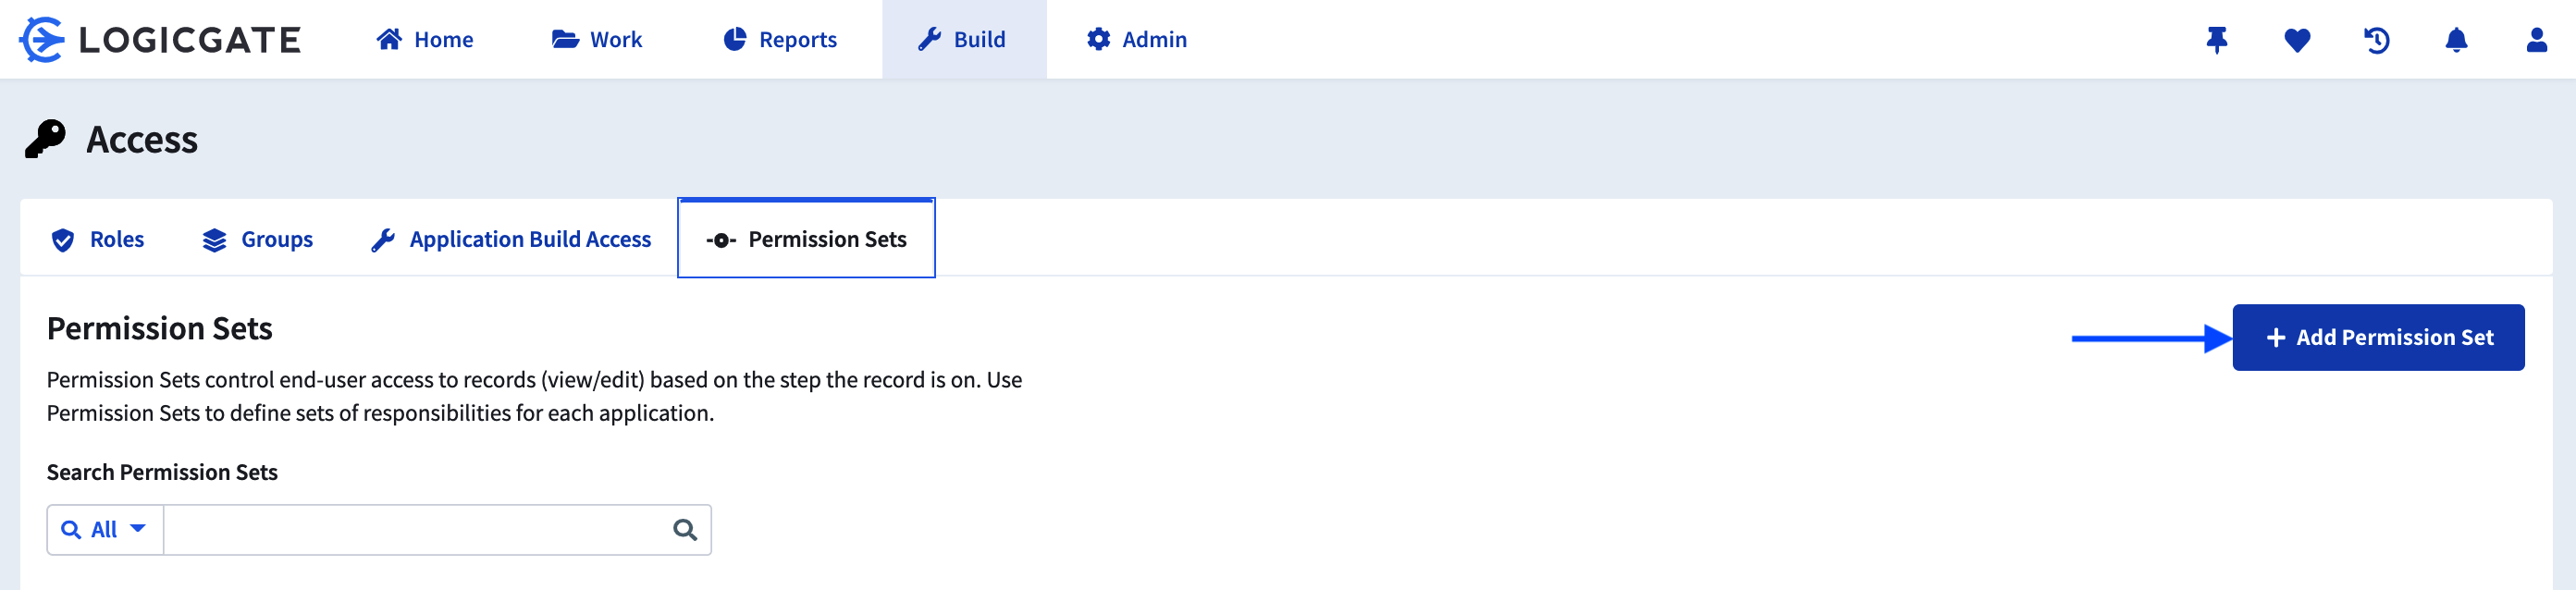Image resolution: width=2576 pixels, height=590 pixels.
Task: Expand the All search filter dropdown
Action: pos(105,530)
